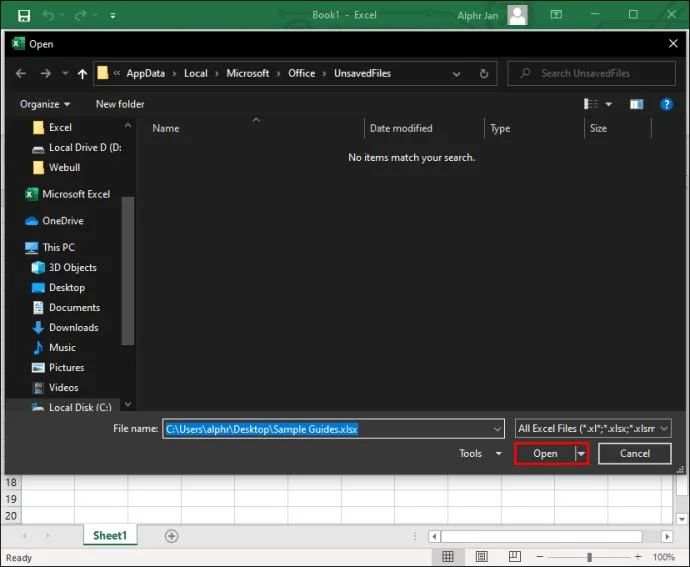Click the 100% zoom level
Screen dimensions: 690x567
tap(664, 557)
